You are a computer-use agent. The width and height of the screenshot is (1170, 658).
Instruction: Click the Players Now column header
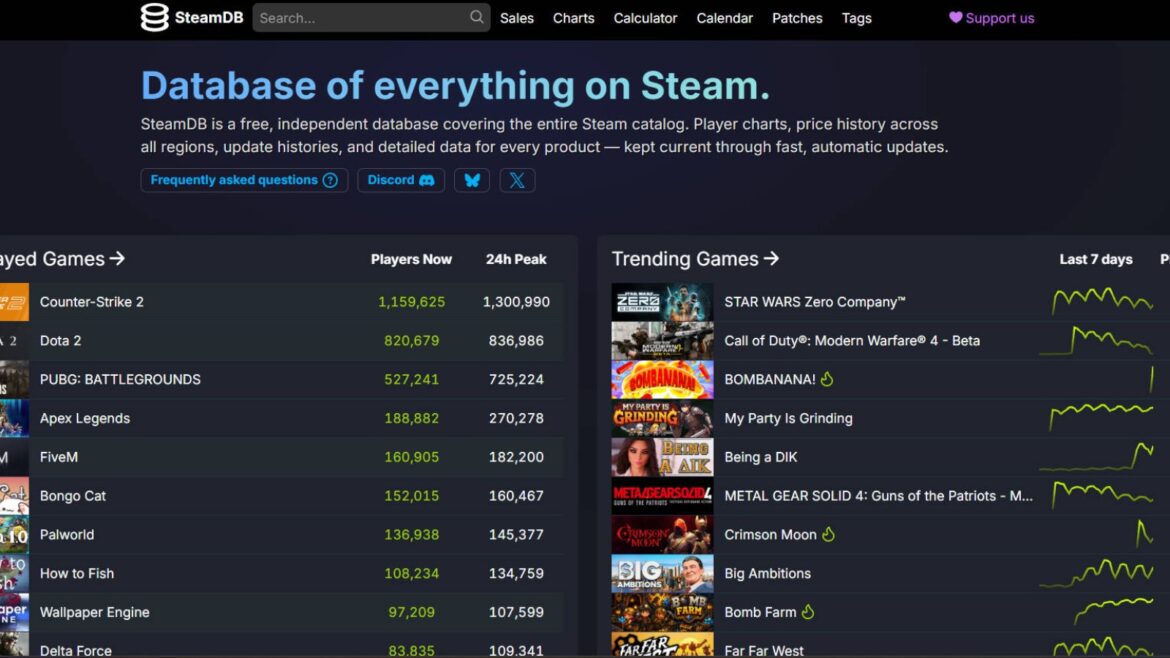pos(411,259)
